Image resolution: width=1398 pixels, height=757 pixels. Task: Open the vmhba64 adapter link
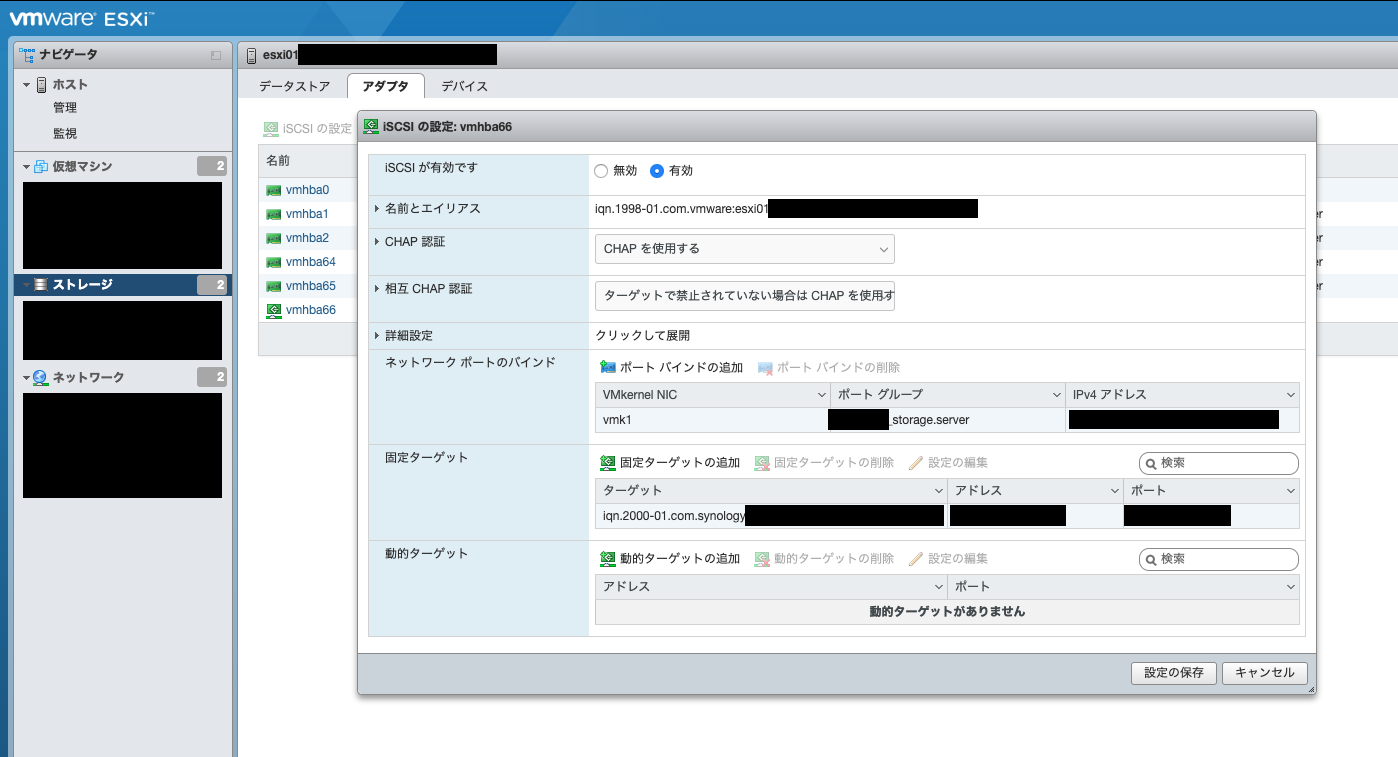(310, 262)
